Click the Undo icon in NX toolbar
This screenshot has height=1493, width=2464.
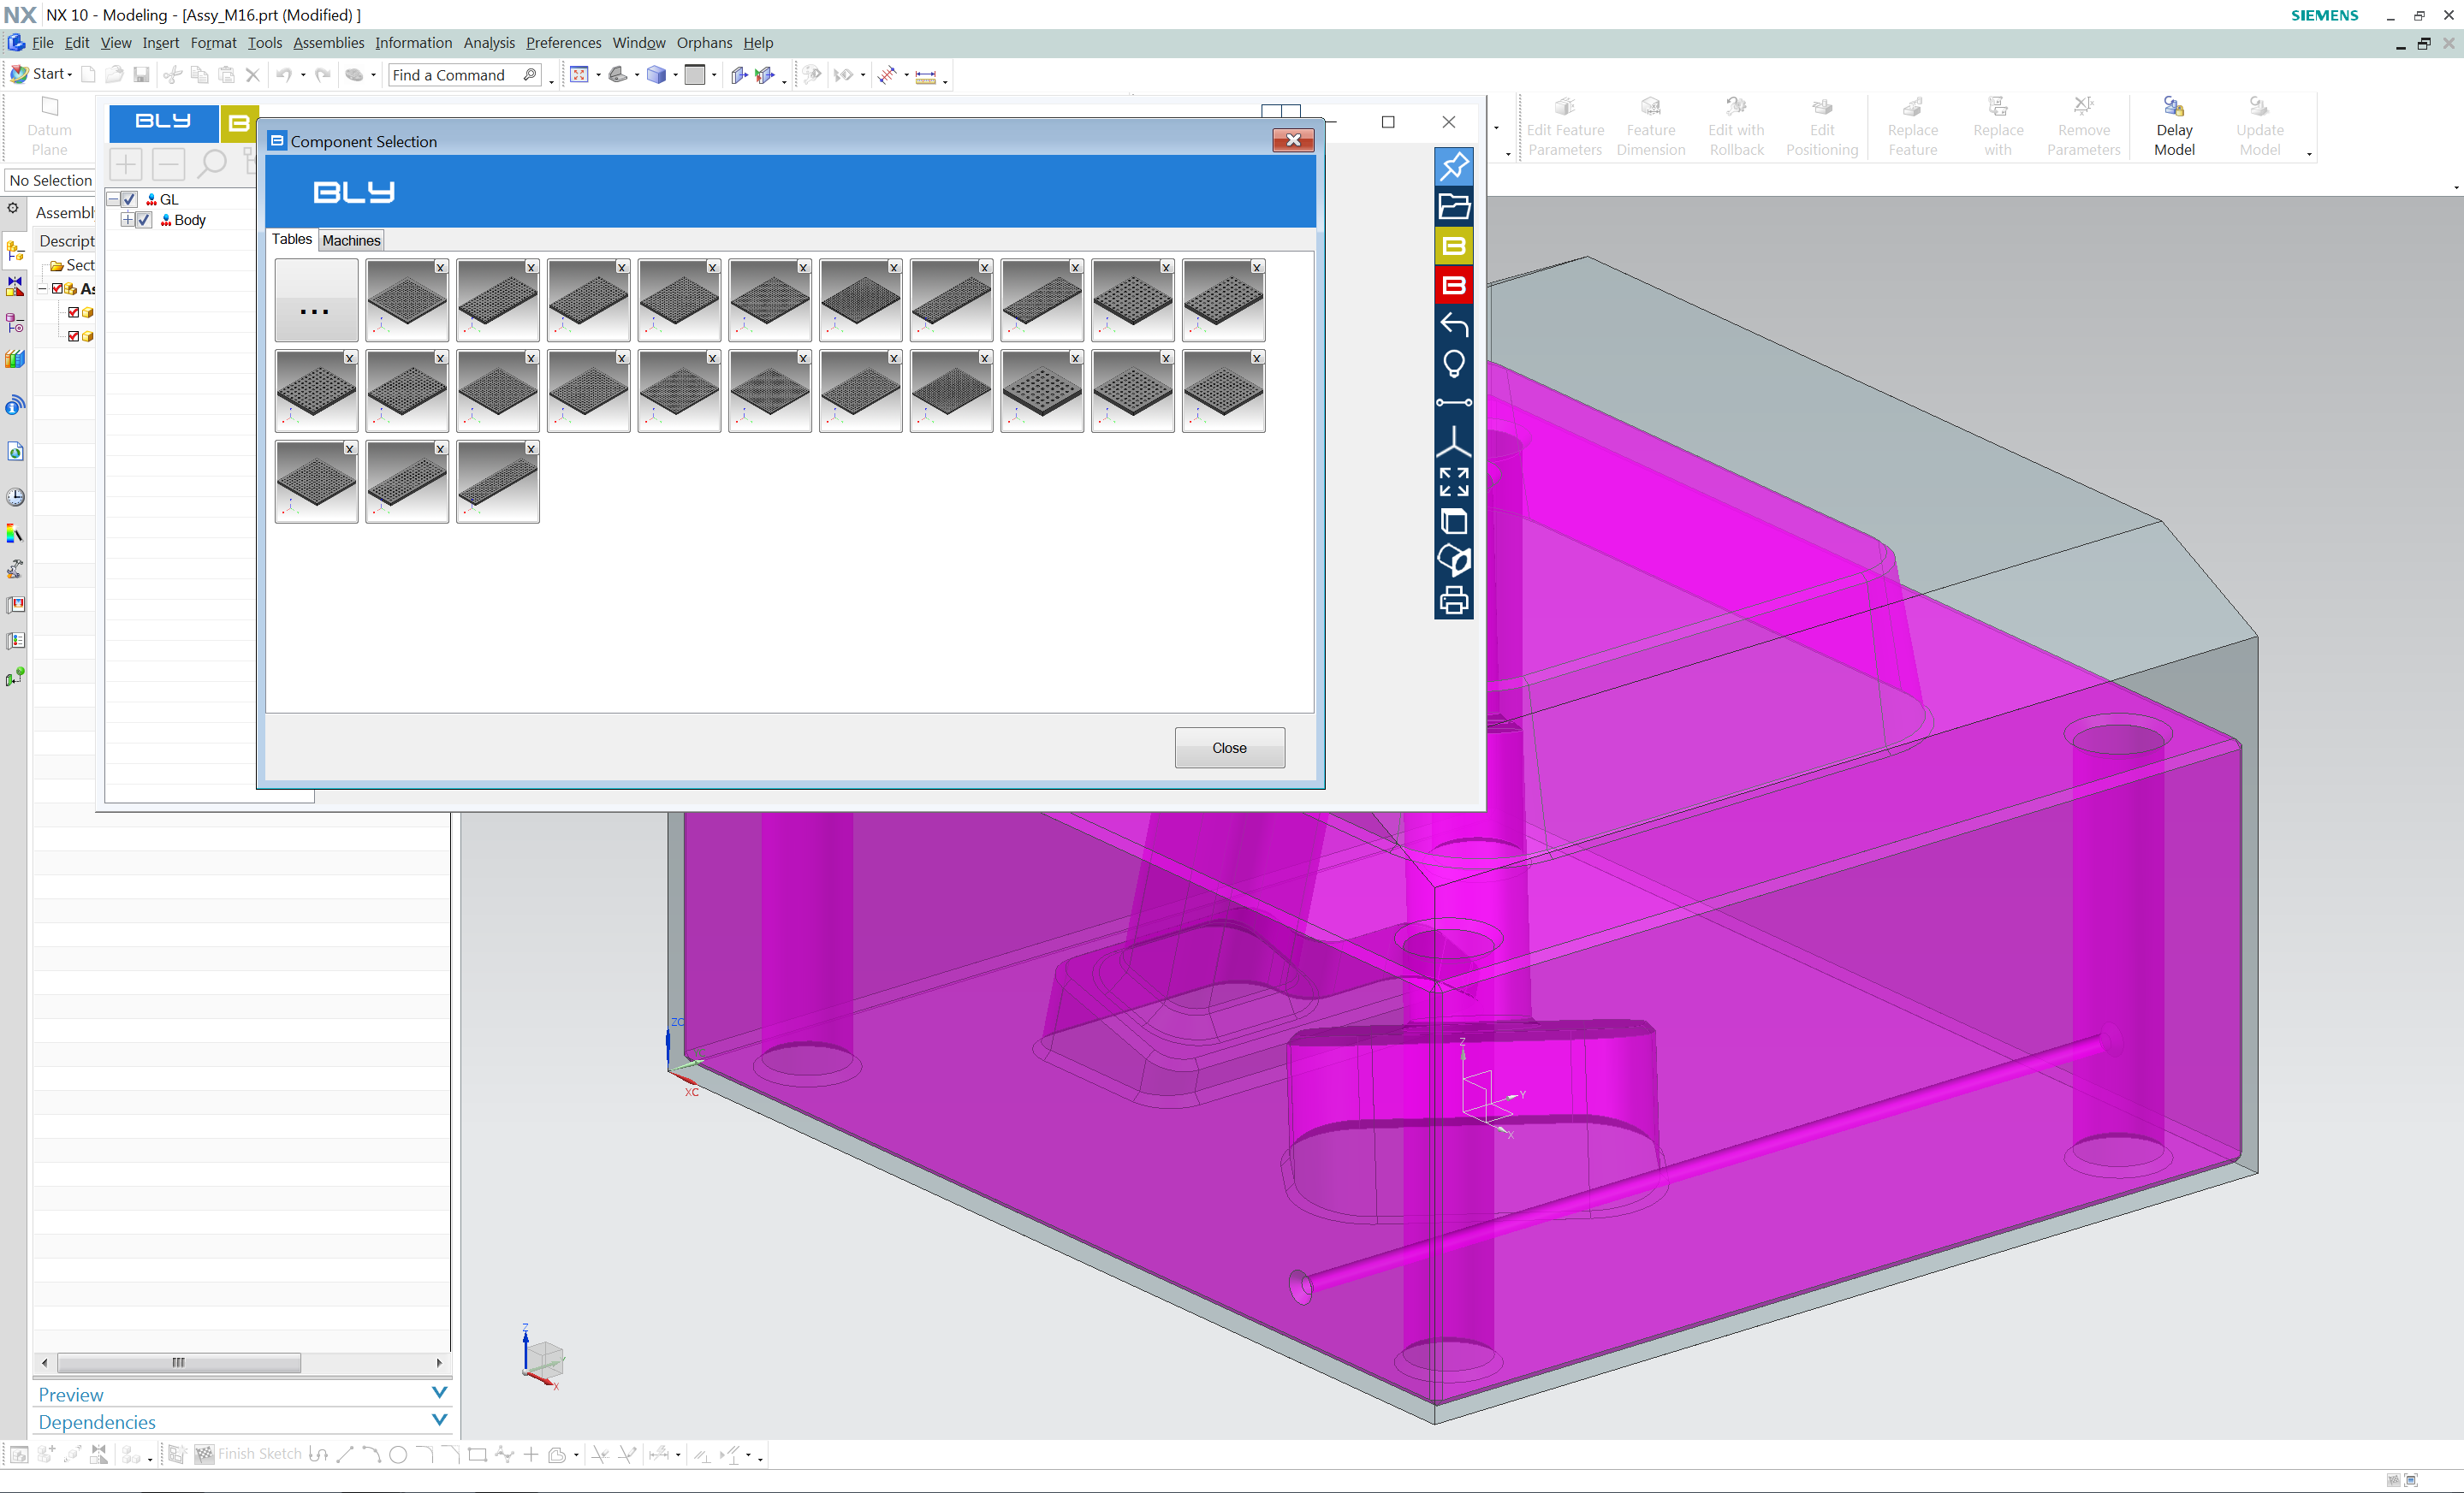[x=284, y=75]
